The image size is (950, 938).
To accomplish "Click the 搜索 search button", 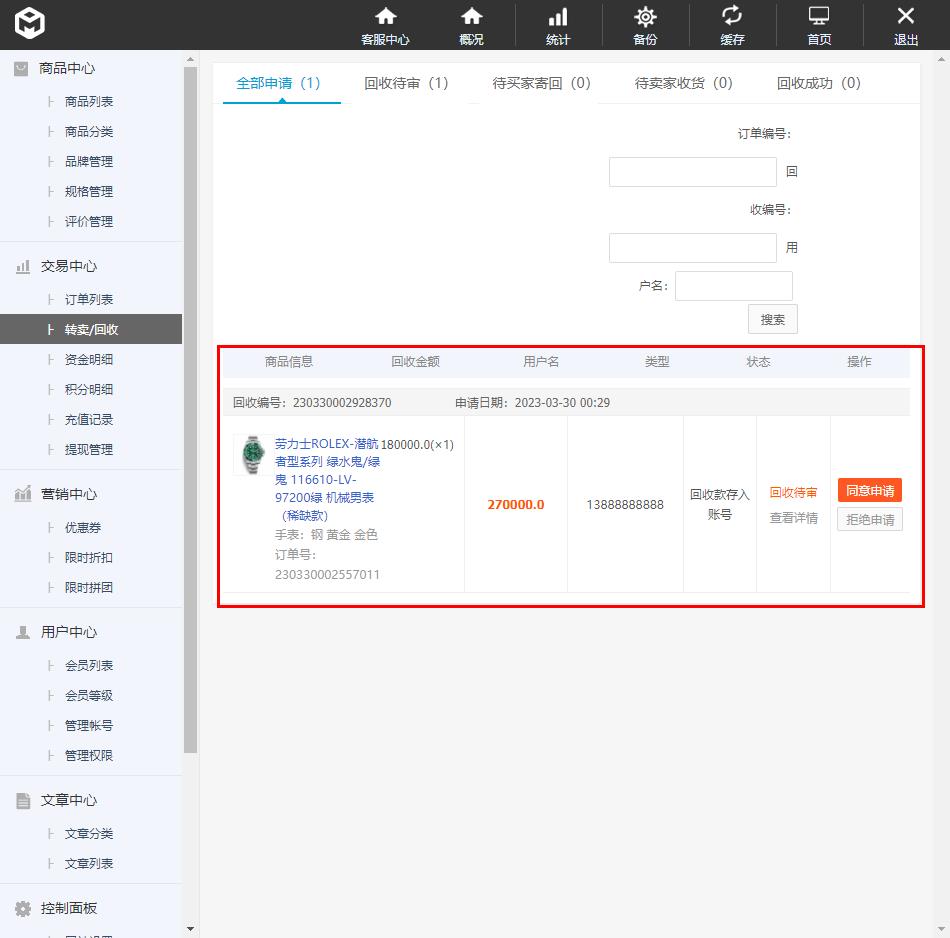I will click(x=772, y=319).
